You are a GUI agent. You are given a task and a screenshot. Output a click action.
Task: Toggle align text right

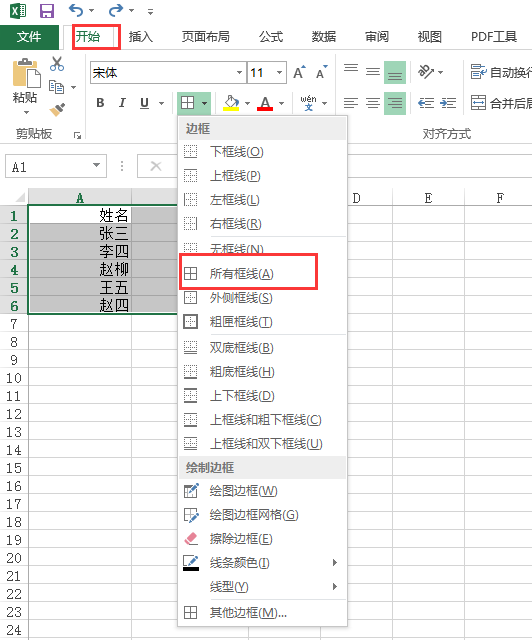tap(395, 103)
